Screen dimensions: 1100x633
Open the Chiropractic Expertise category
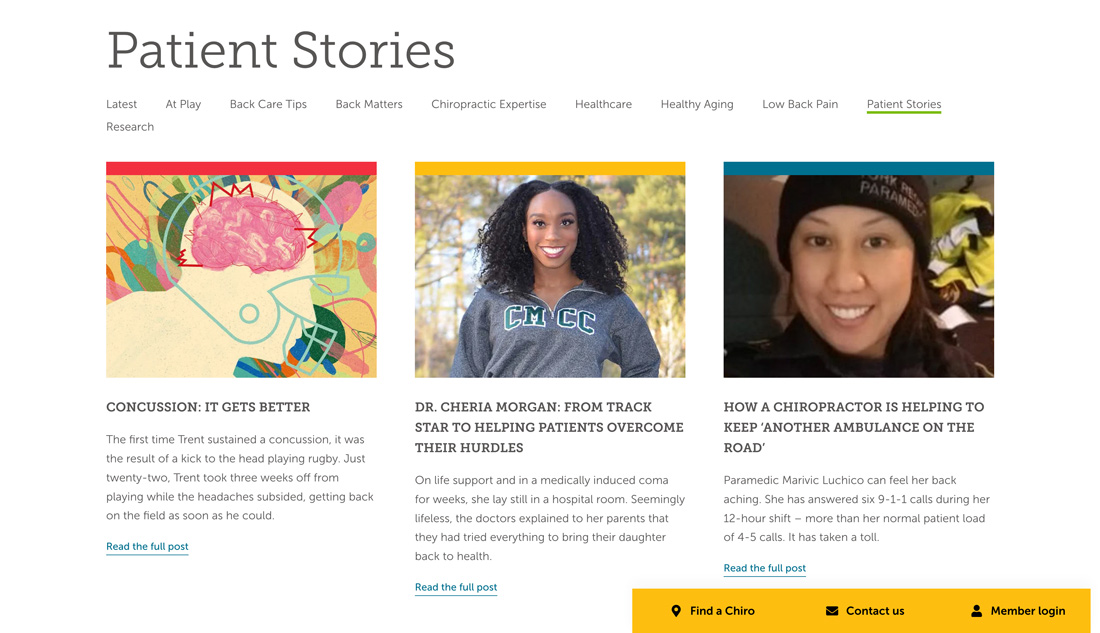(488, 104)
